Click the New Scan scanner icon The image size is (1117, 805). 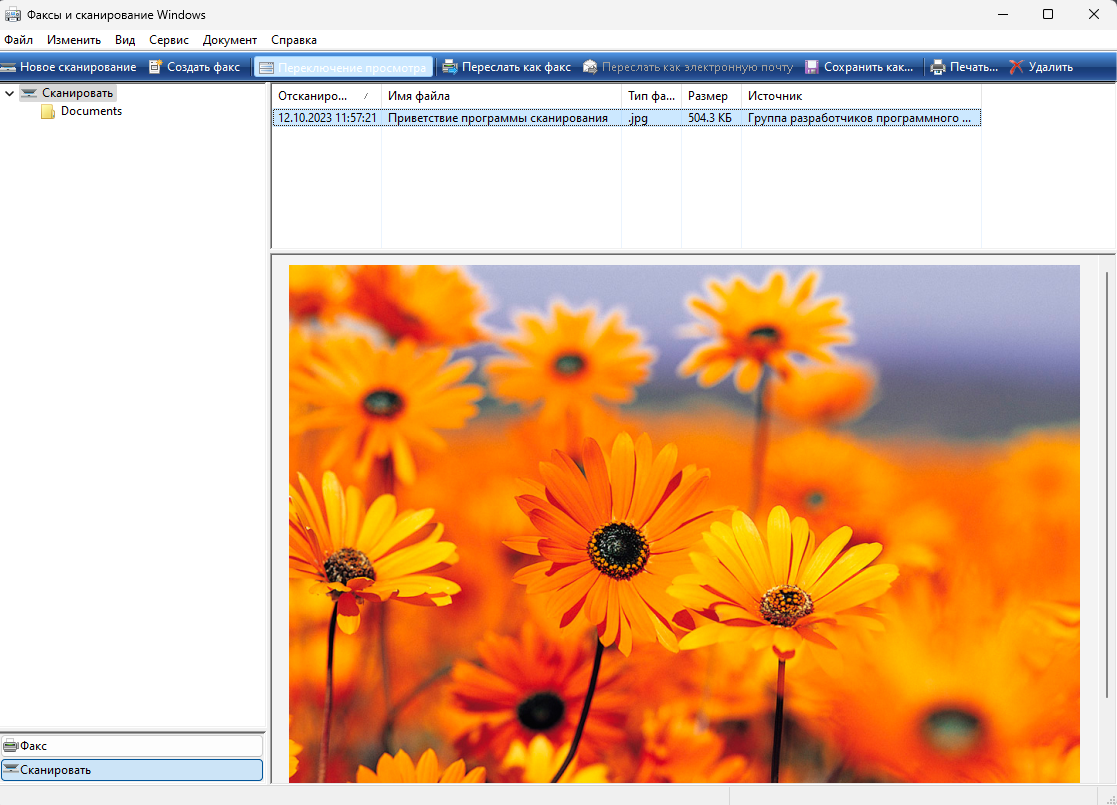coord(8,67)
